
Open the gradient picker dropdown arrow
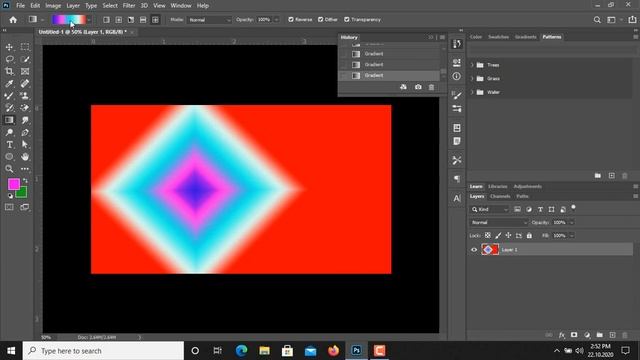(x=89, y=20)
